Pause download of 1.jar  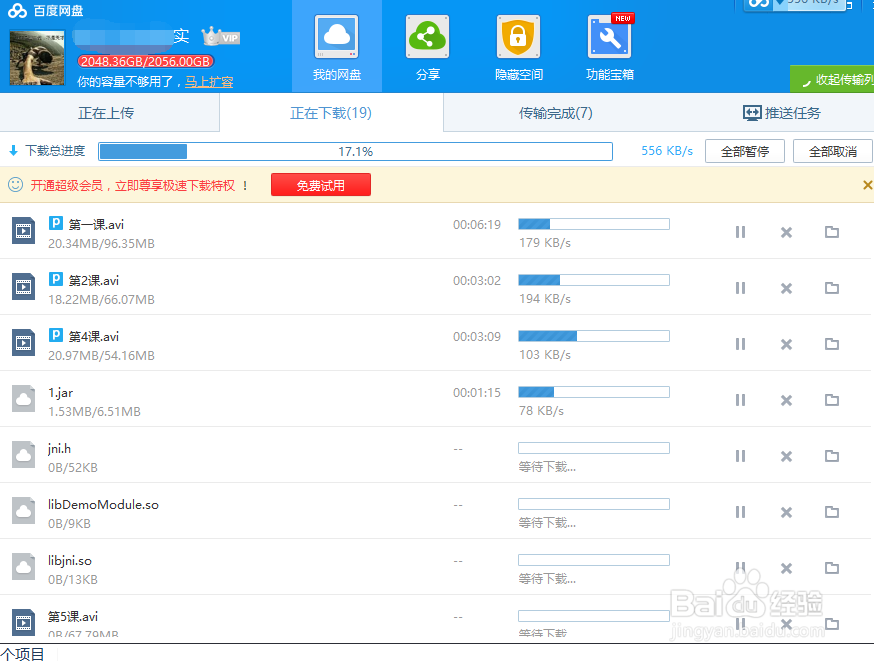click(740, 400)
